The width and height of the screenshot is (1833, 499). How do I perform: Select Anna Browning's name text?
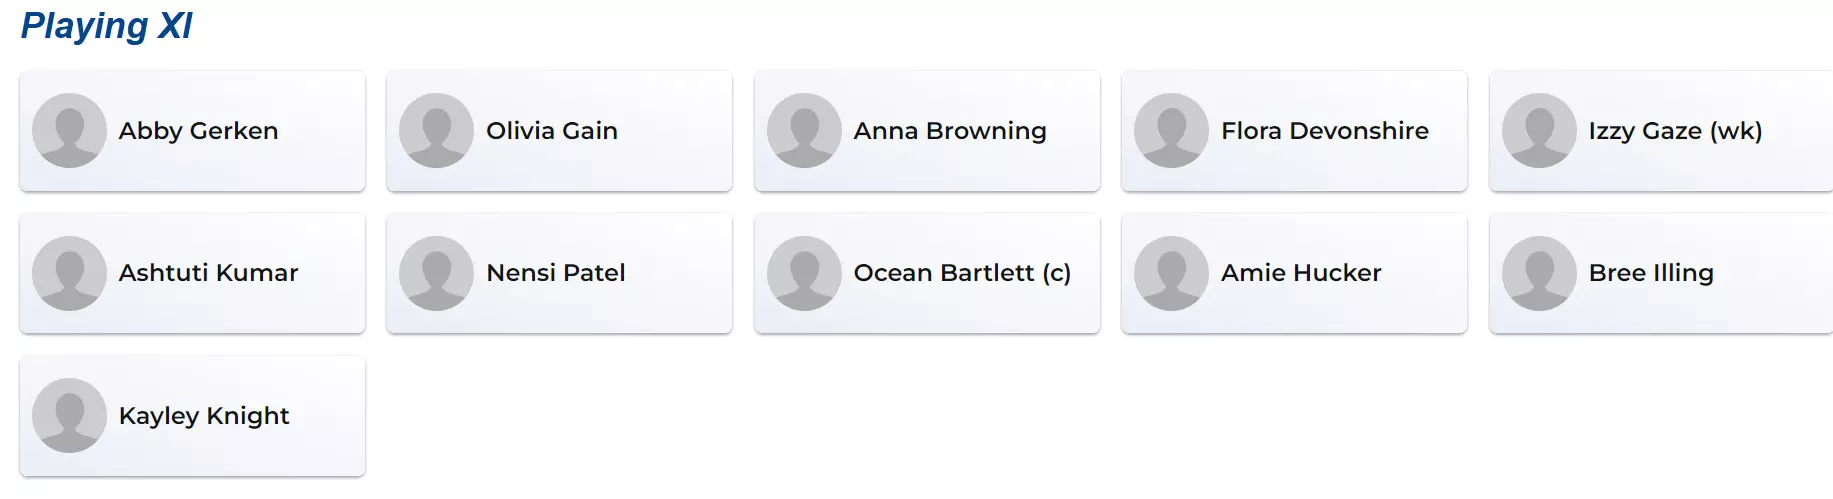(x=949, y=131)
